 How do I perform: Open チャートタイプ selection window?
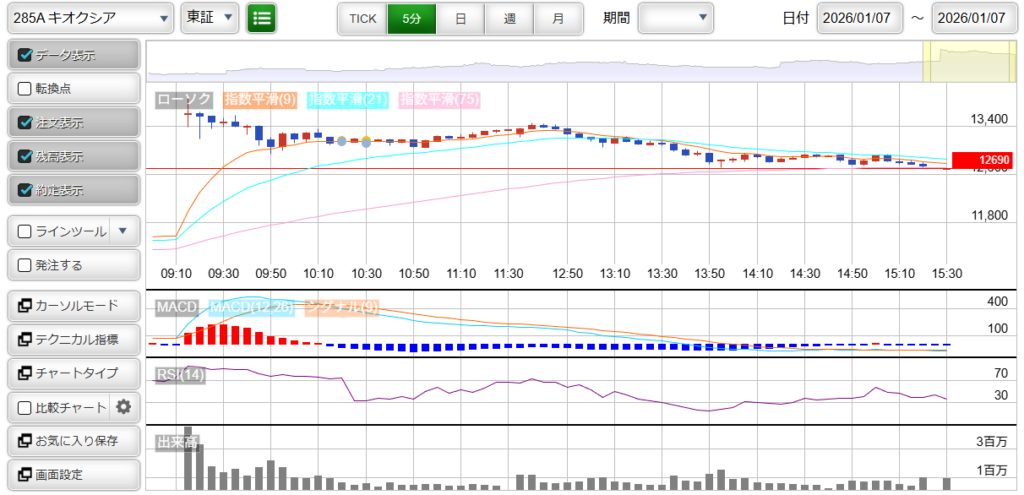[x=72, y=373]
